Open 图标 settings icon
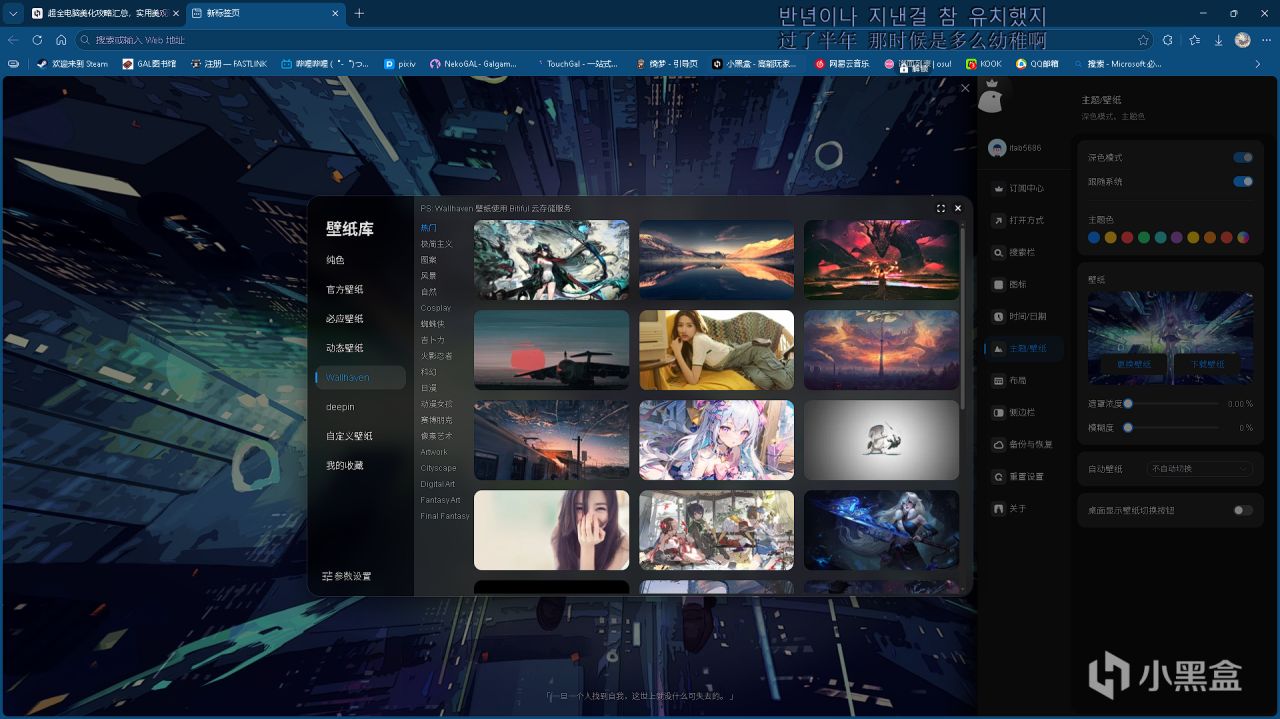 [998, 284]
